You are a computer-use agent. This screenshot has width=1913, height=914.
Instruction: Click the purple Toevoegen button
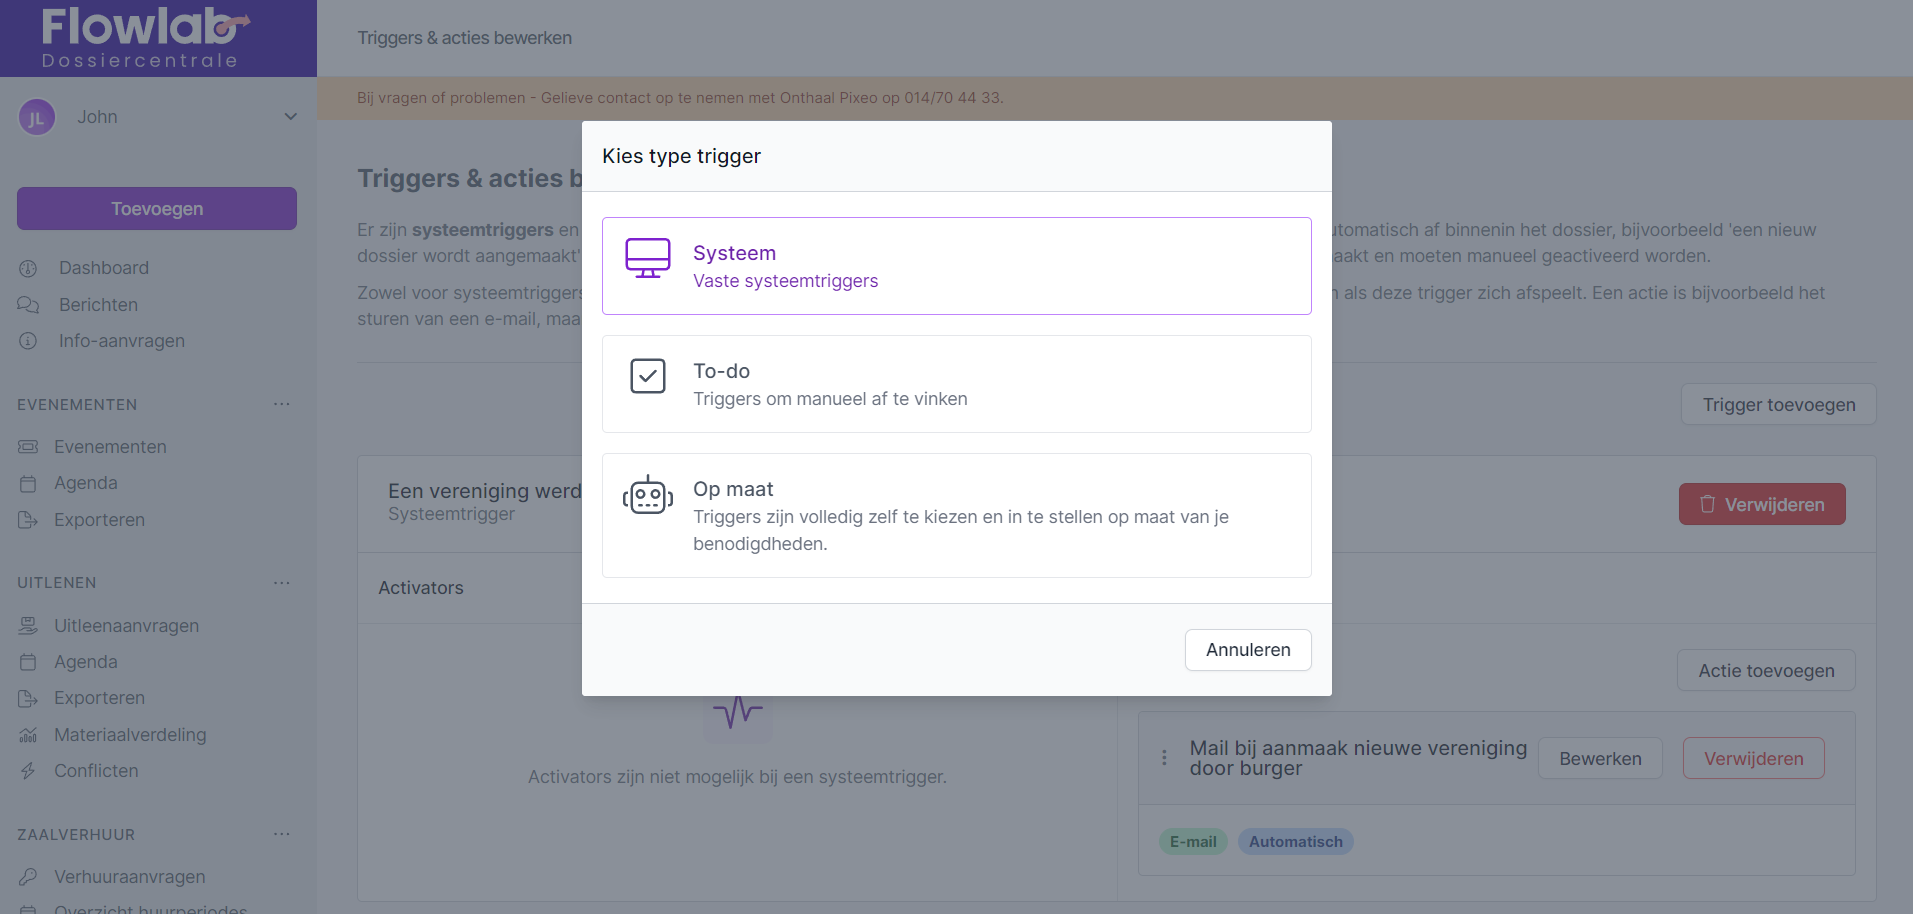(x=157, y=208)
